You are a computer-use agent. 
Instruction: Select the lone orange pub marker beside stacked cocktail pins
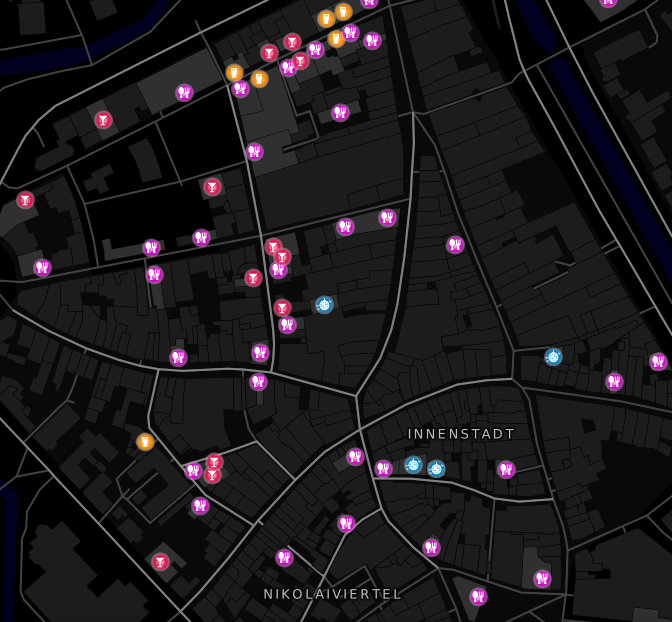(x=145, y=442)
